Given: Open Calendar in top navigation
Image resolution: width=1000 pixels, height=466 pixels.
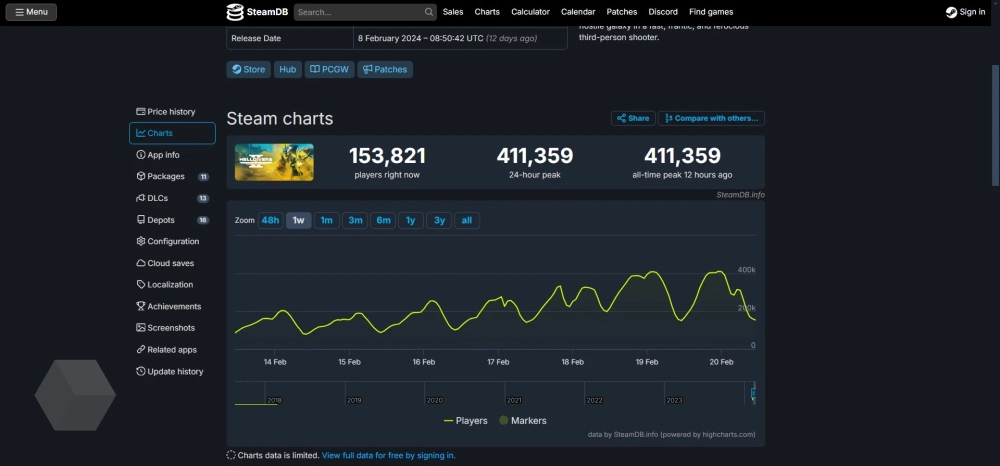Looking at the screenshot, I should [578, 12].
